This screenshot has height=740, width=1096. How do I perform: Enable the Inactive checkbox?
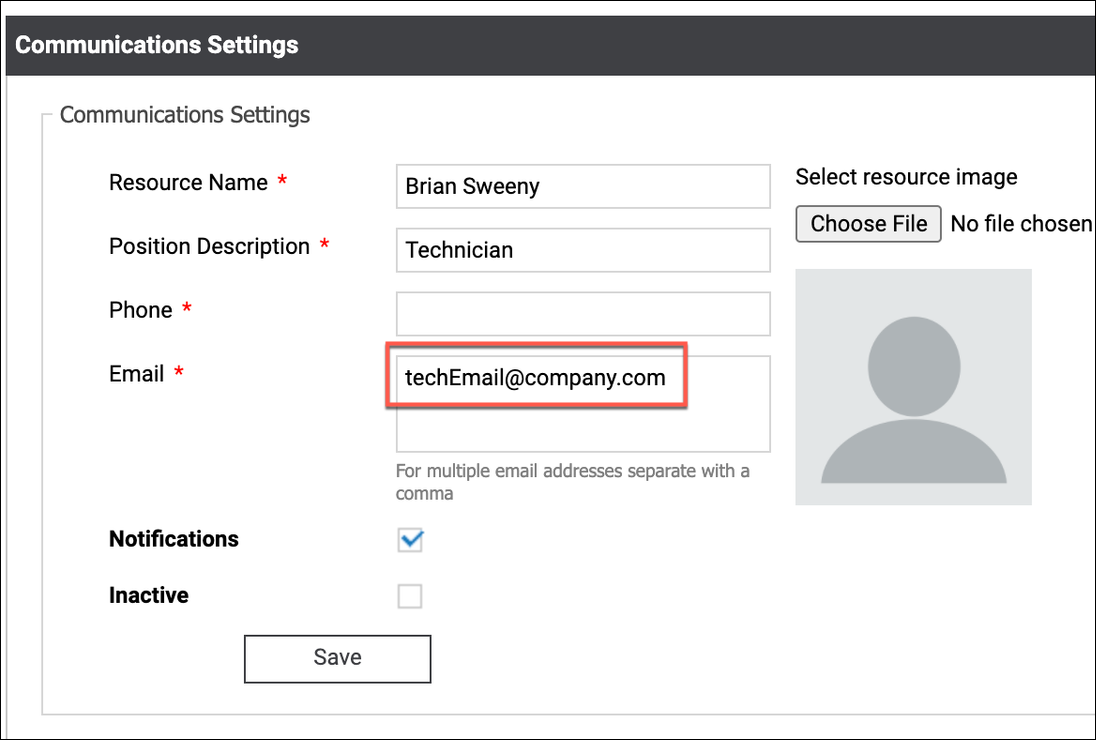(x=410, y=597)
